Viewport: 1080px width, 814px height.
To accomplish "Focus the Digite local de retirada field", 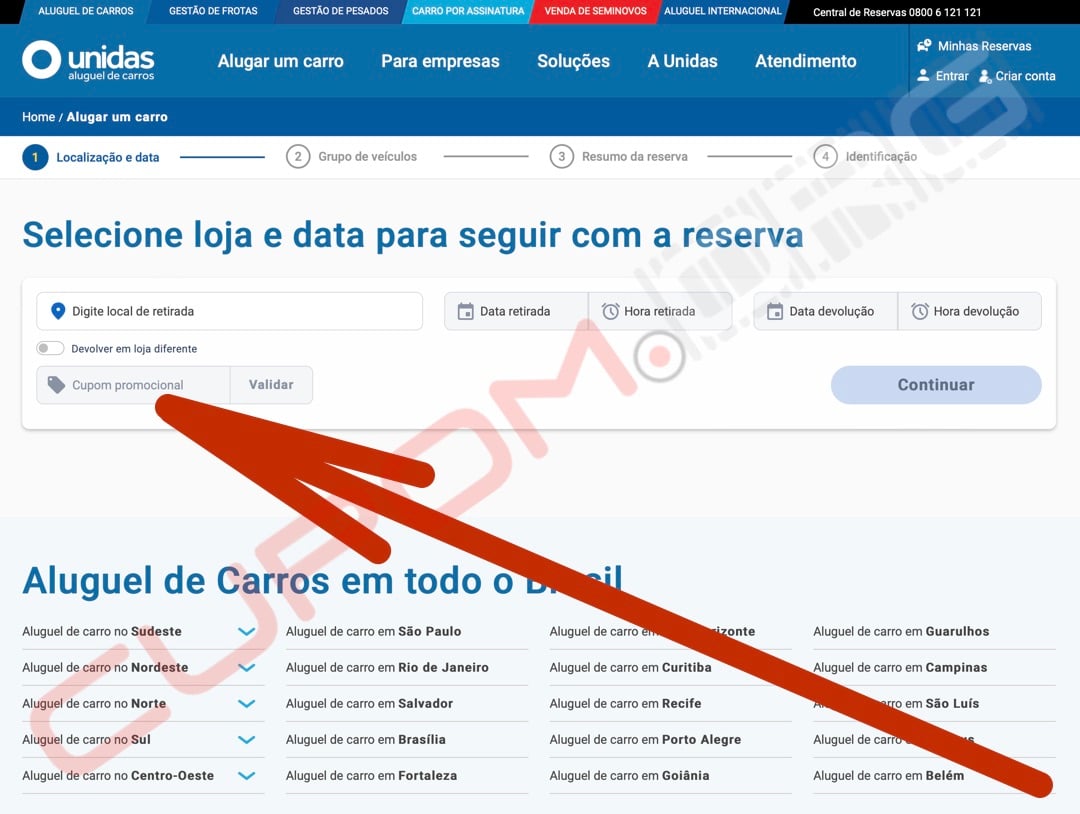I will 229,311.
